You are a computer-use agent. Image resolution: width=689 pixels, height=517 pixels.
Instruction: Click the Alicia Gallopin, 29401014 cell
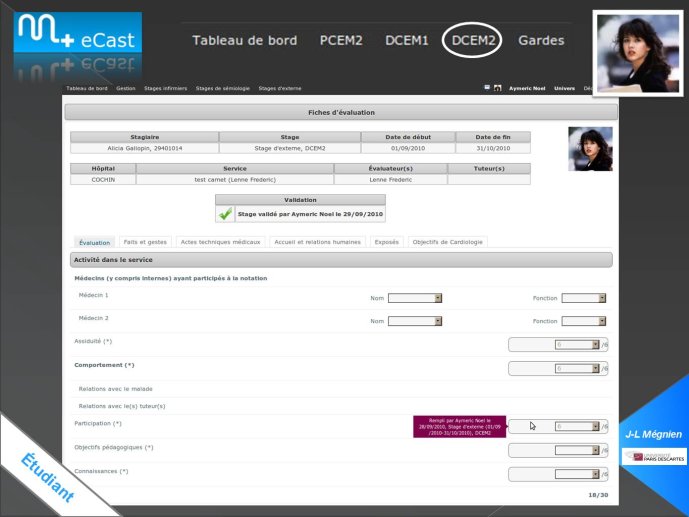[145, 148]
